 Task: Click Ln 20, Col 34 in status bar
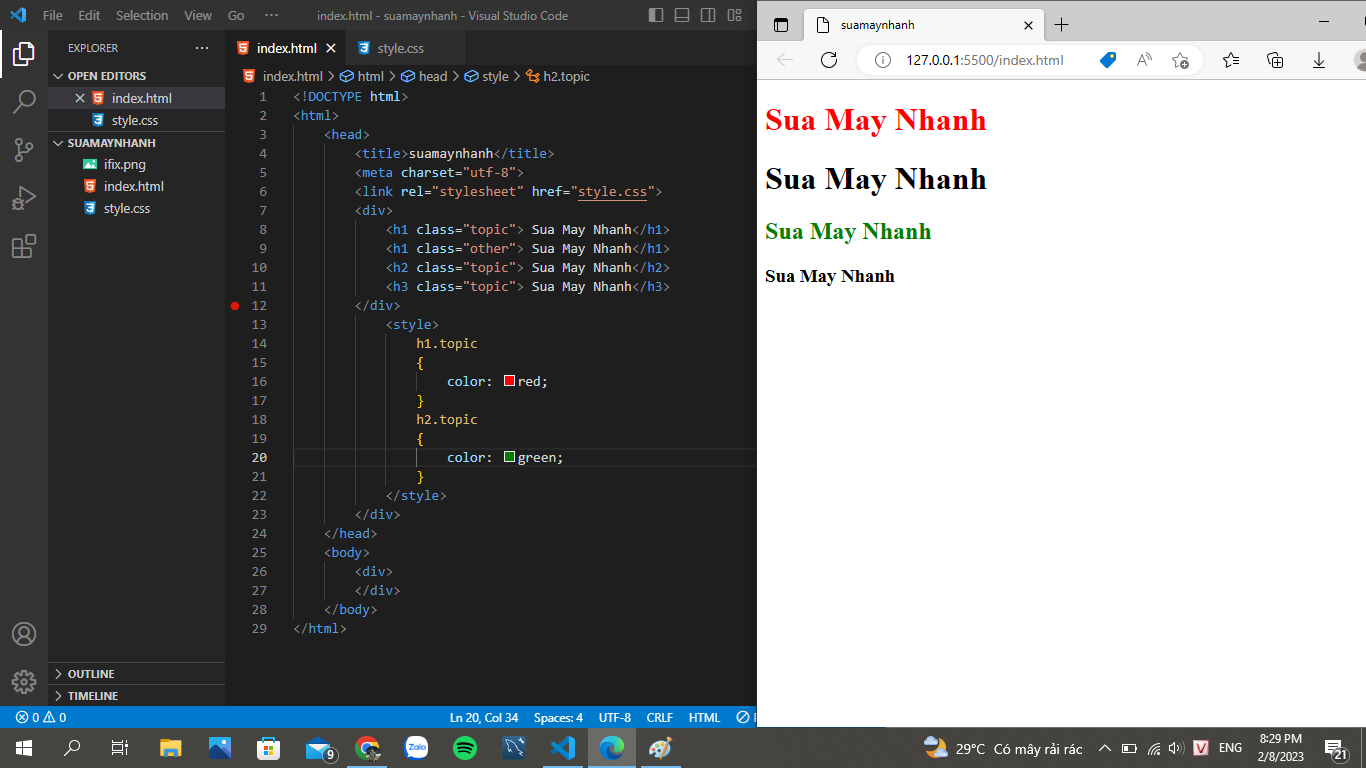click(x=484, y=717)
